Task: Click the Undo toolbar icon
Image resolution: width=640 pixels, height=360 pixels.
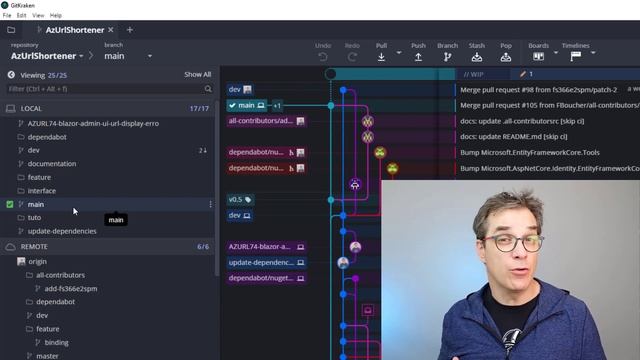Action: coord(323,57)
